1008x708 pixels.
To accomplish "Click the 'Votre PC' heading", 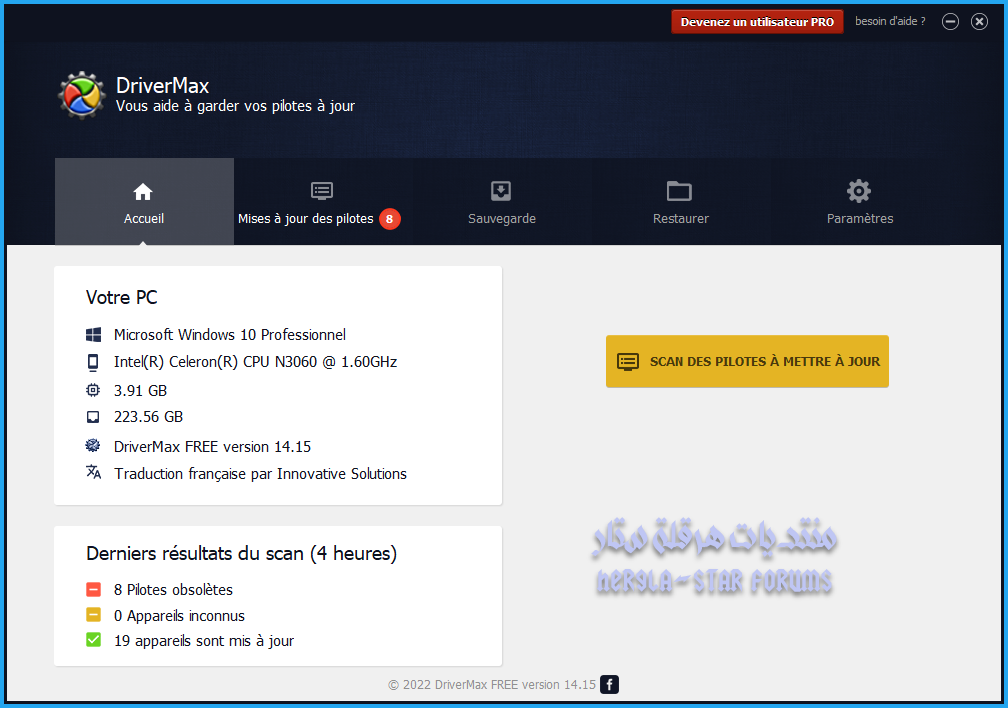I will tap(122, 297).
